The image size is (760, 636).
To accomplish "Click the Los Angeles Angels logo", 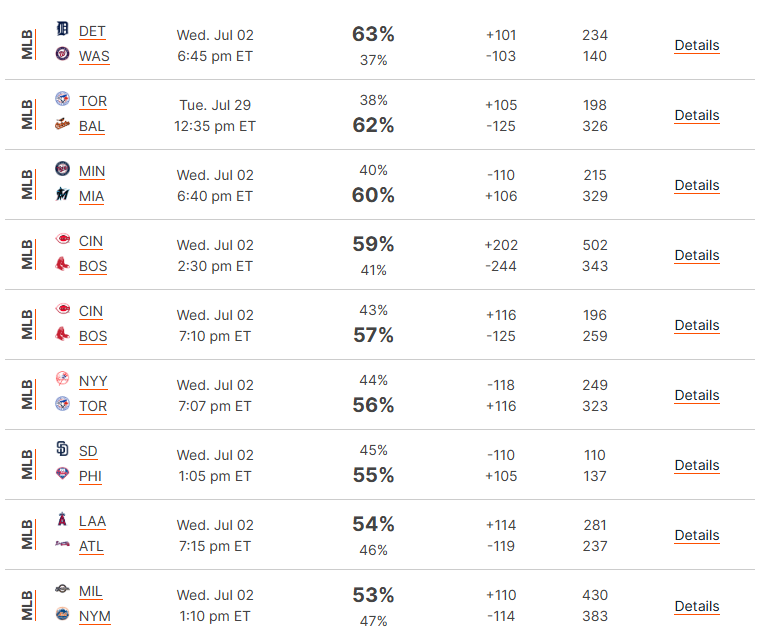I will [63, 519].
